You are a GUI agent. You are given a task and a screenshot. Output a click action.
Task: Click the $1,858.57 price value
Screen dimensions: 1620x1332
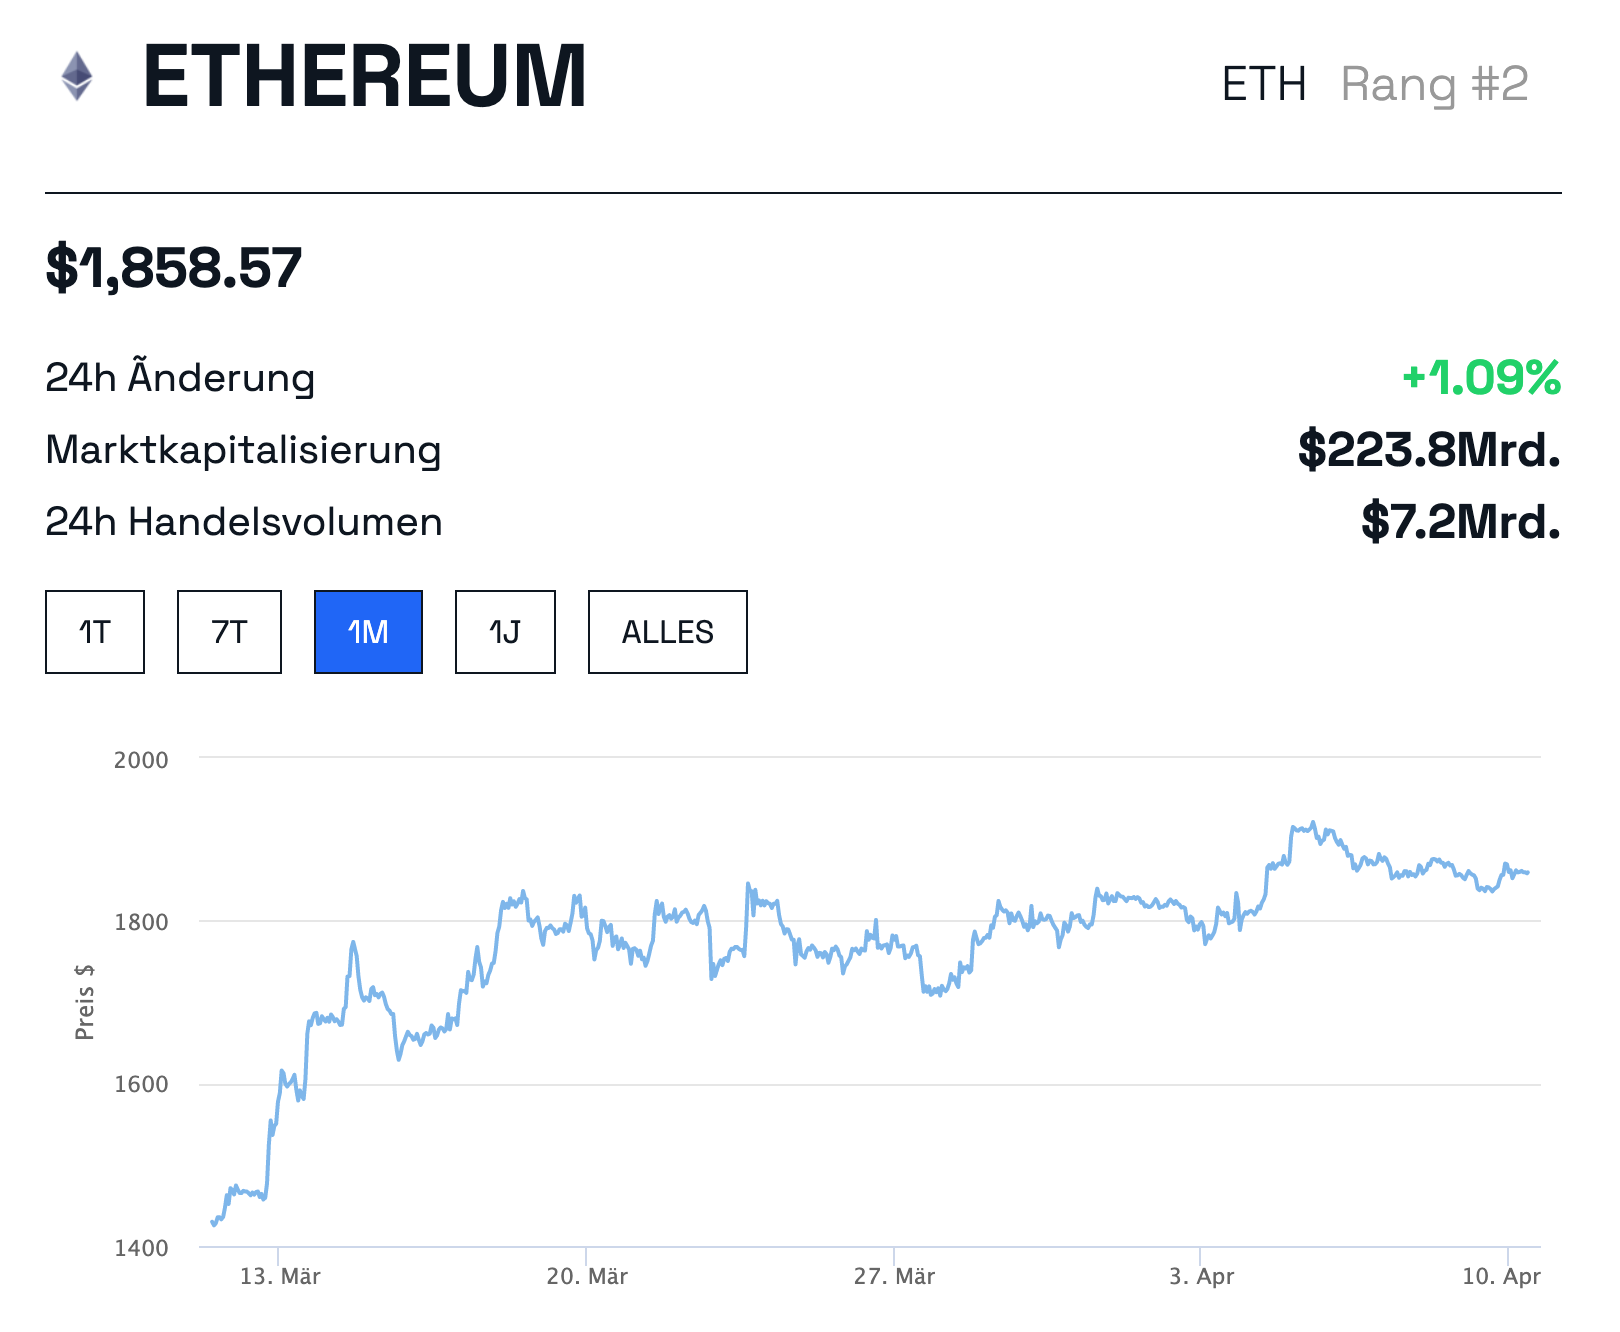(x=174, y=268)
